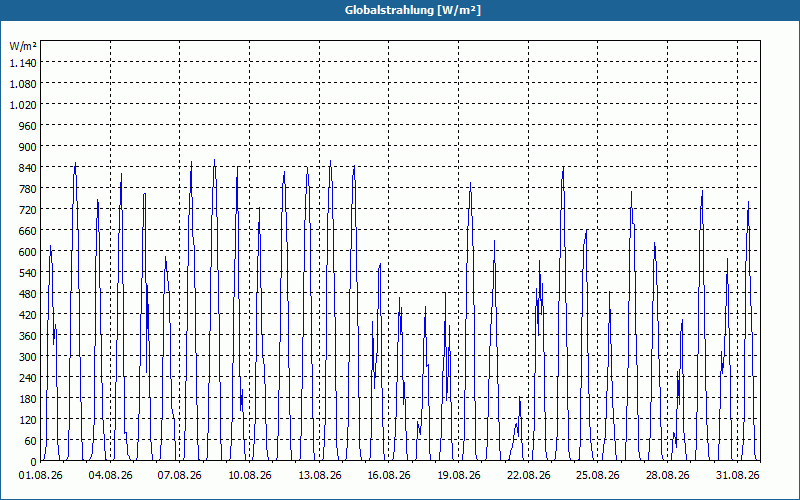Select the 16.08.26 date label
The width and height of the screenshot is (800, 500).
[389, 476]
